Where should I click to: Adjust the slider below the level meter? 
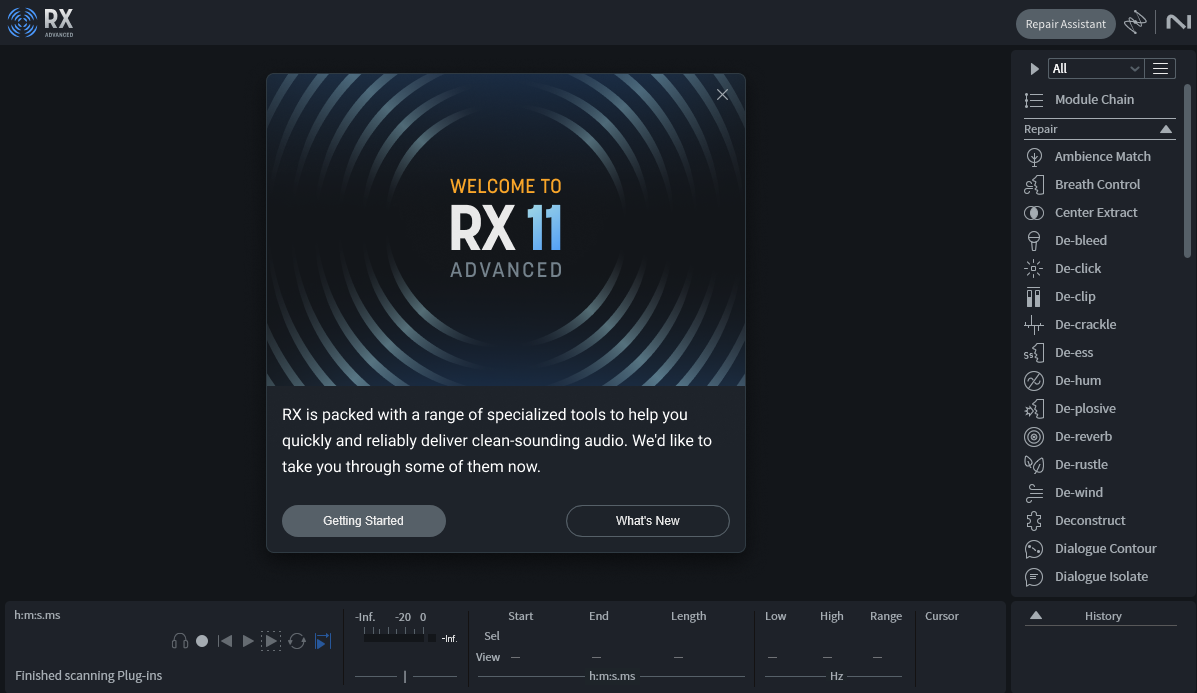click(x=405, y=676)
